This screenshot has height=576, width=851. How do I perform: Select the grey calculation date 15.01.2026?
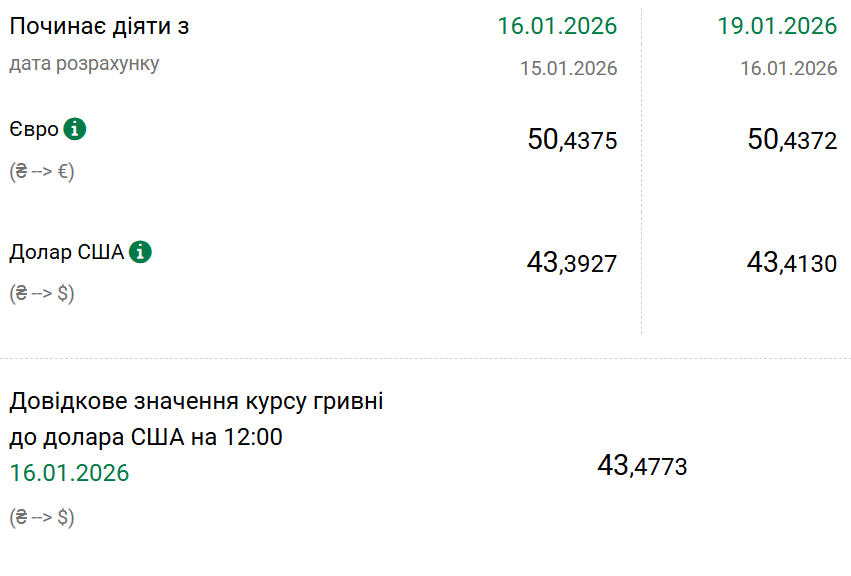pos(568,69)
